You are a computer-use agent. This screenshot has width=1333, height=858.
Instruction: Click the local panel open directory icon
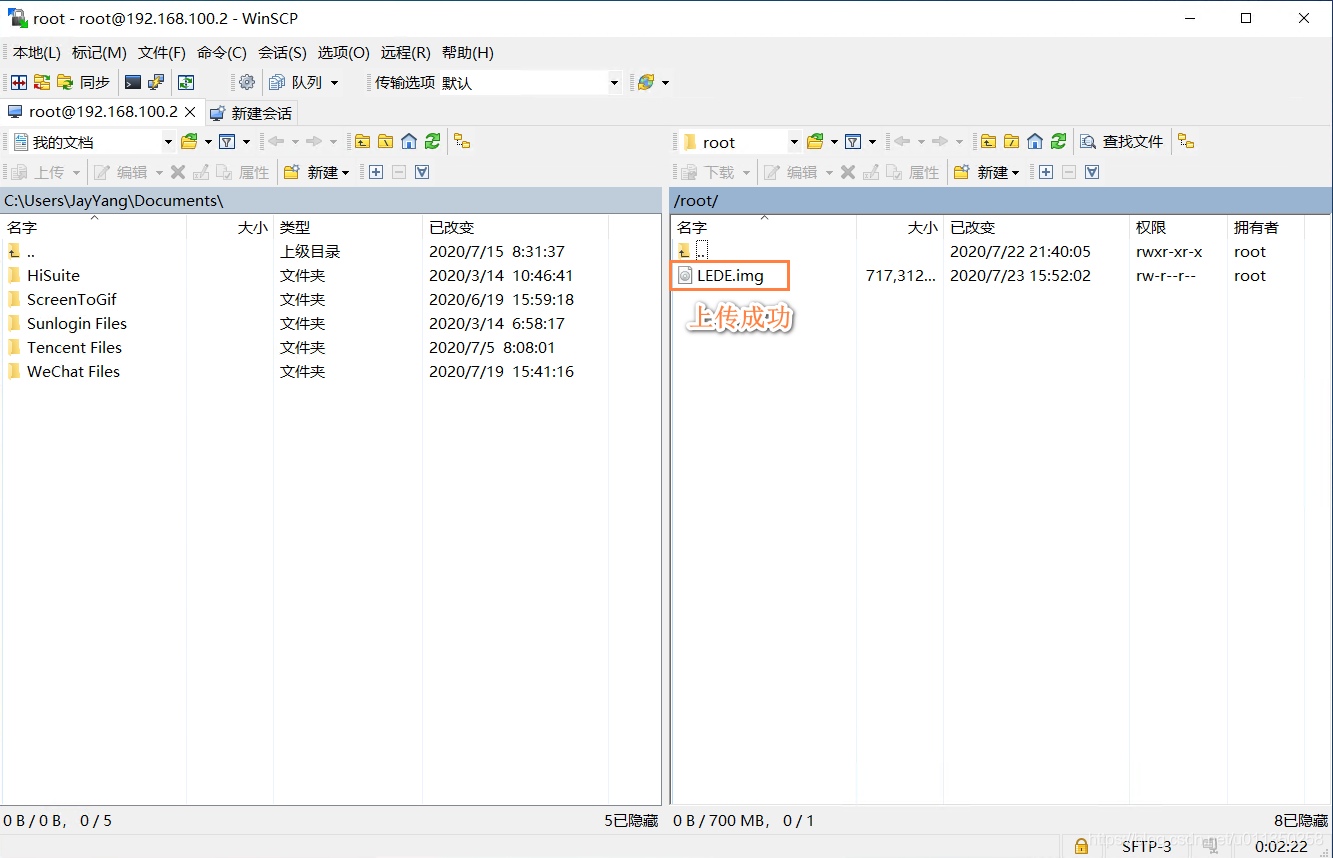pyautogui.click(x=190, y=142)
